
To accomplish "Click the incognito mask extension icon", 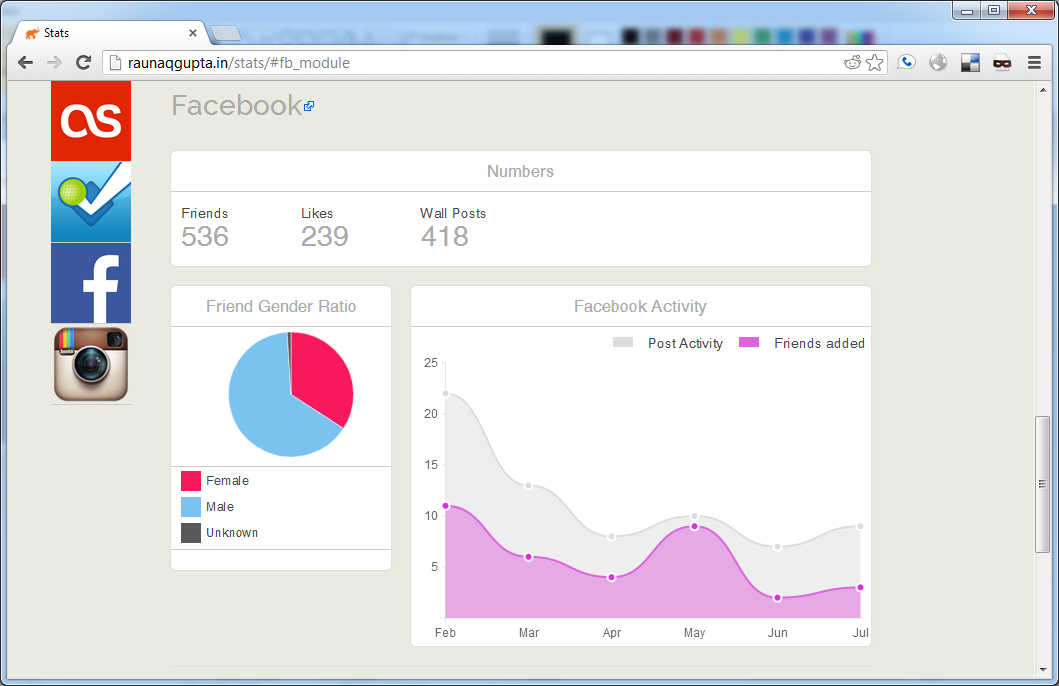I will tap(1002, 63).
